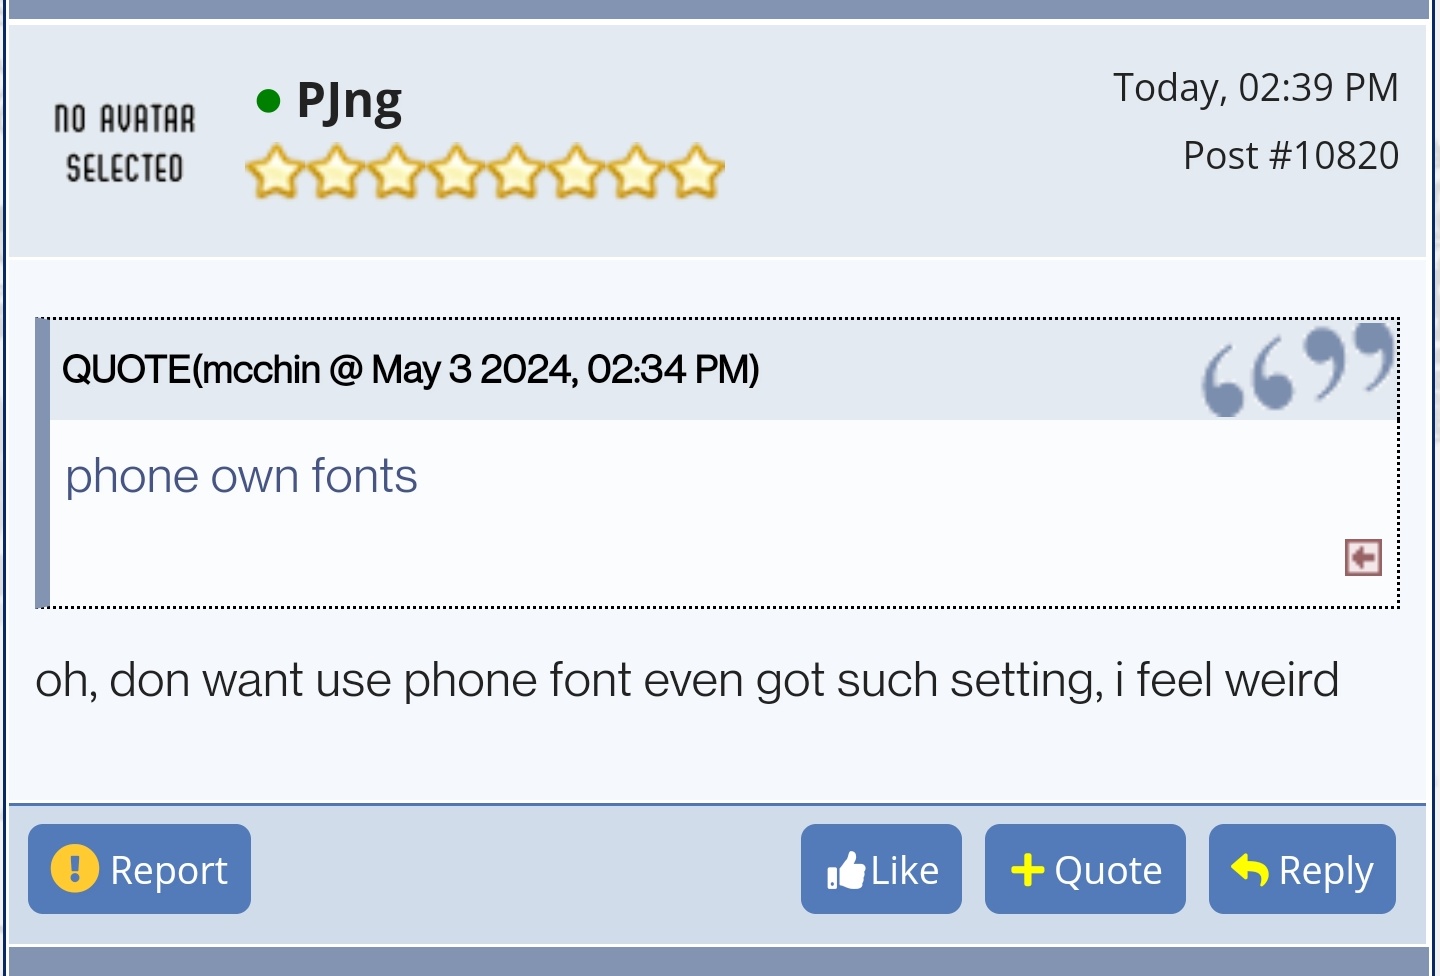Click the large quotation marks graphic
This screenshot has height=976, width=1440.
(1297, 368)
